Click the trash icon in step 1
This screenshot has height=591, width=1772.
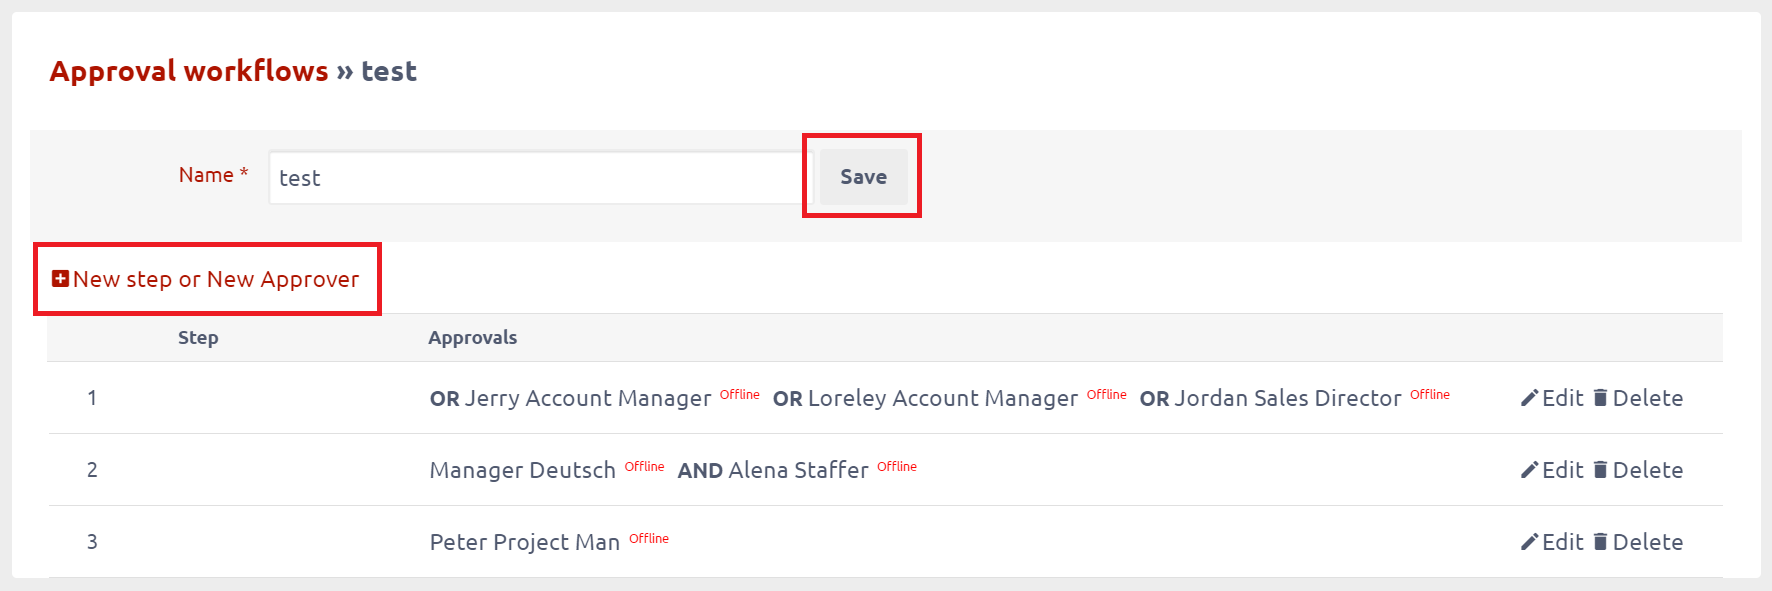[1600, 398]
